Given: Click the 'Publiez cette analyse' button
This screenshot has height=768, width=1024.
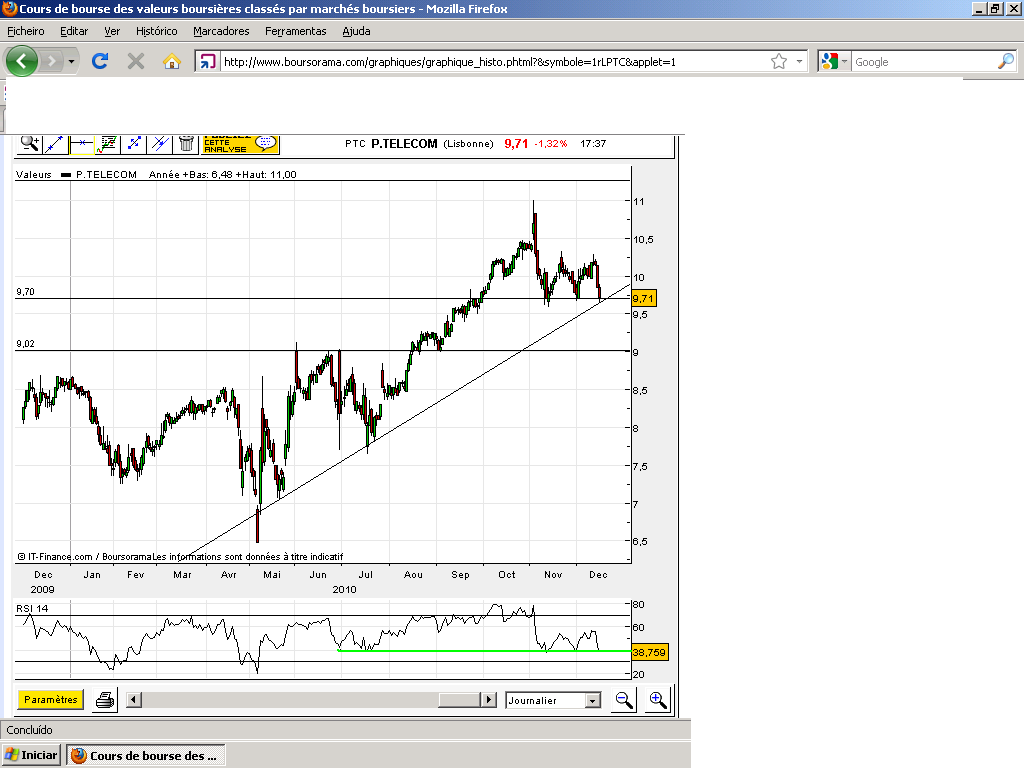Looking at the screenshot, I should point(240,144).
